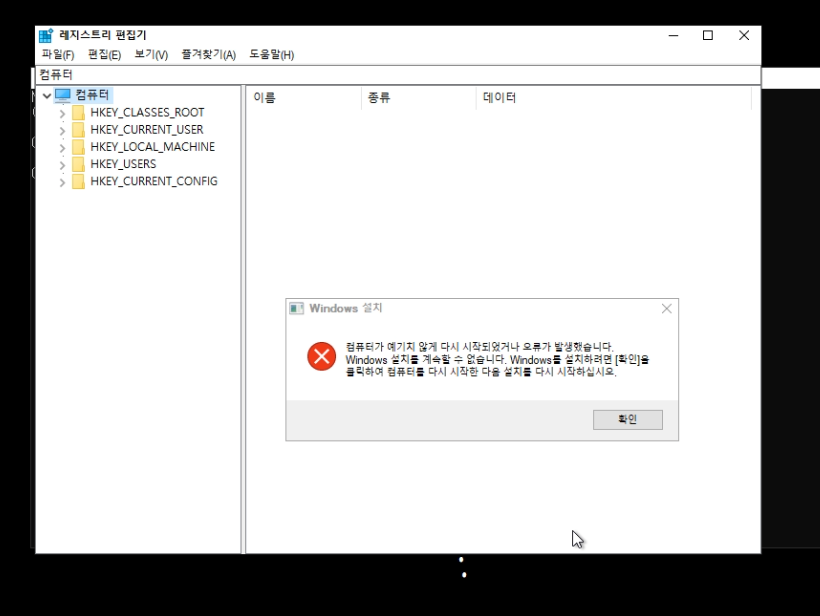820x616 pixels.
Task: Expand the HKEY_CURRENT_CONFIG key
Action: point(62,182)
